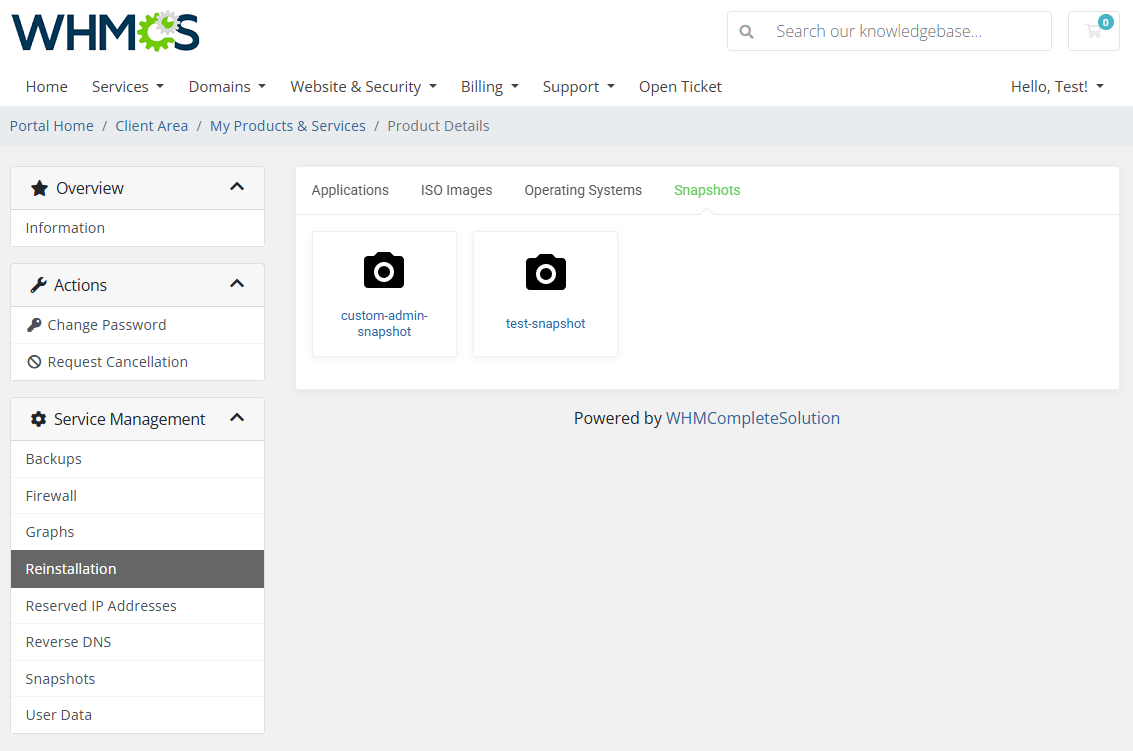Click the knowledgebase search input field
Image resolution: width=1133 pixels, height=751 pixels.
(x=890, y=31)
